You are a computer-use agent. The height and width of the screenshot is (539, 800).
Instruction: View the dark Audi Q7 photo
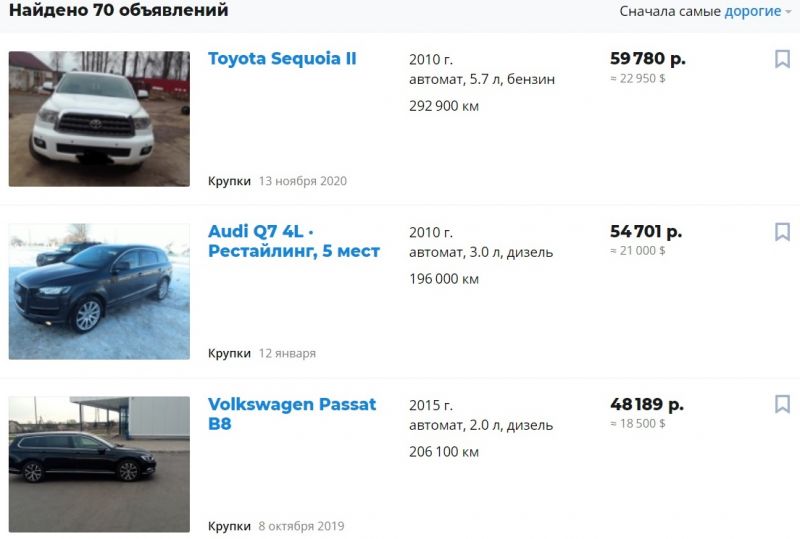point(99,291)
